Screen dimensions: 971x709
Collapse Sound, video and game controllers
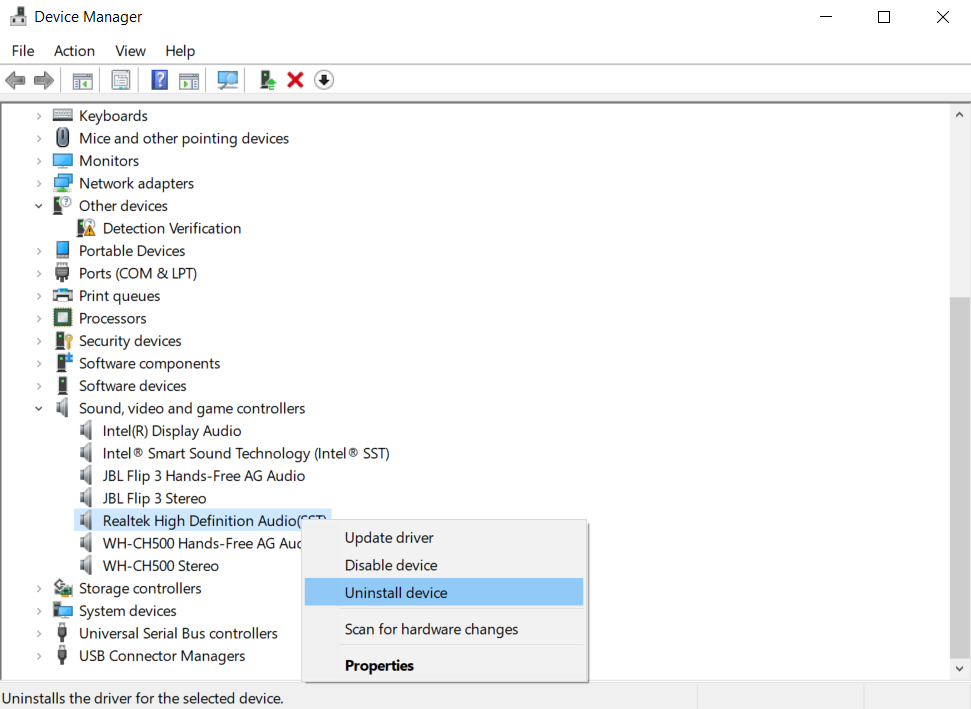(38, 408)
